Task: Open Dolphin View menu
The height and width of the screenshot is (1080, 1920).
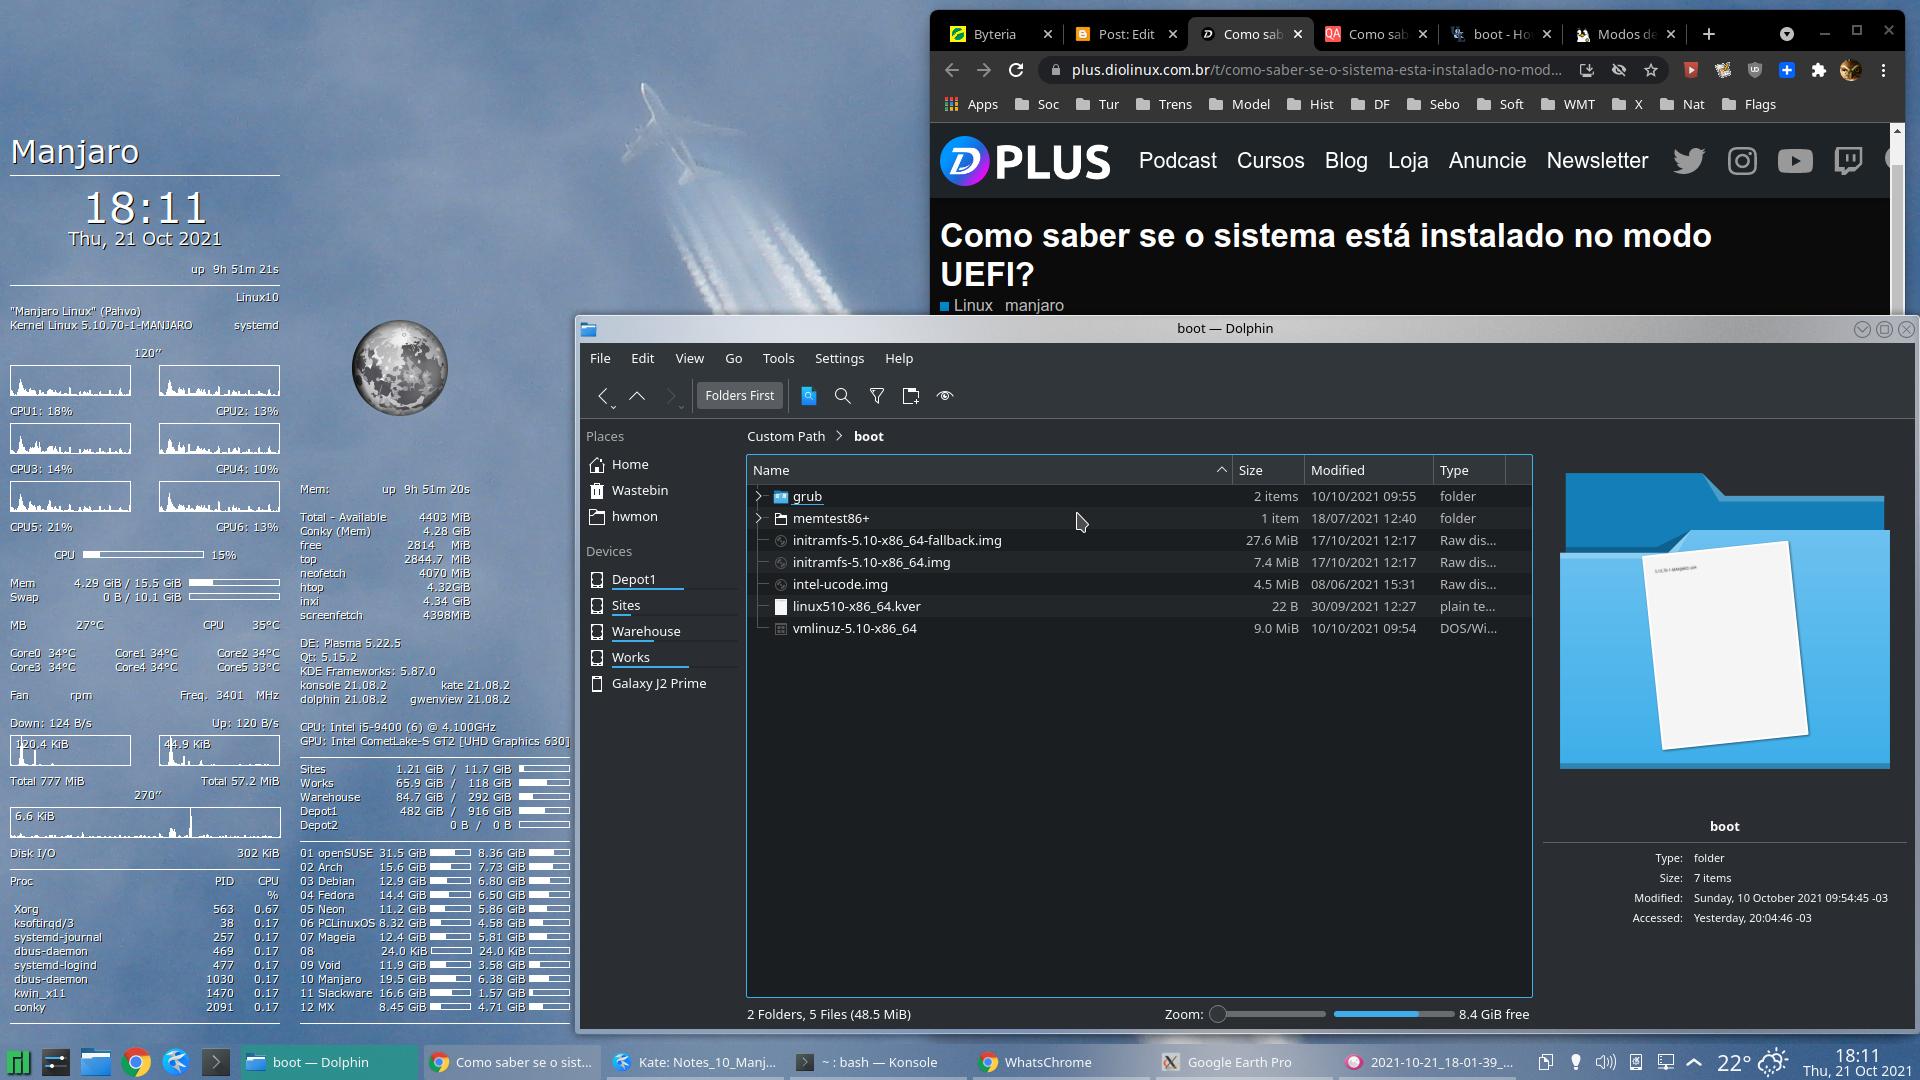Action: click(x=689, y=358)
